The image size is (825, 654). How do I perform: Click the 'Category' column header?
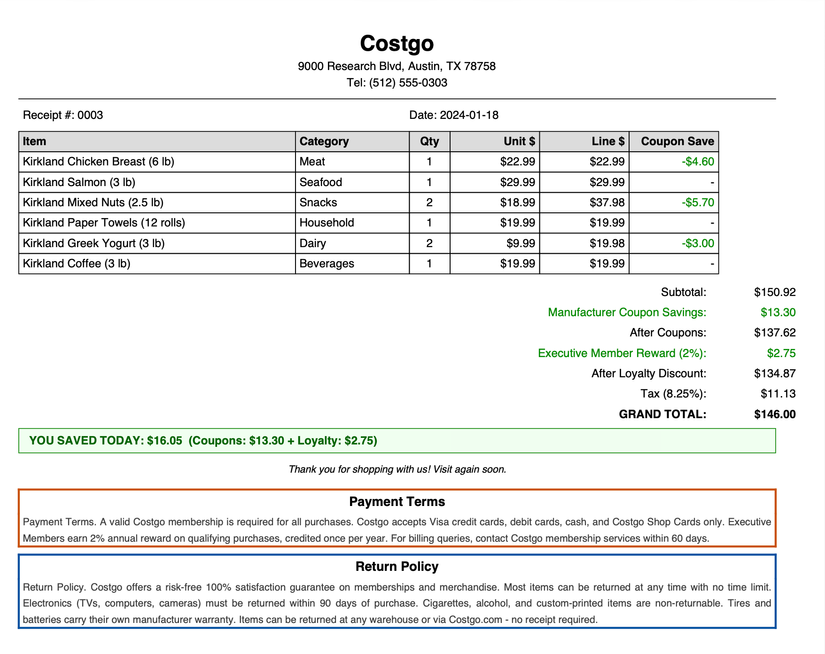[x=352, y=142]
